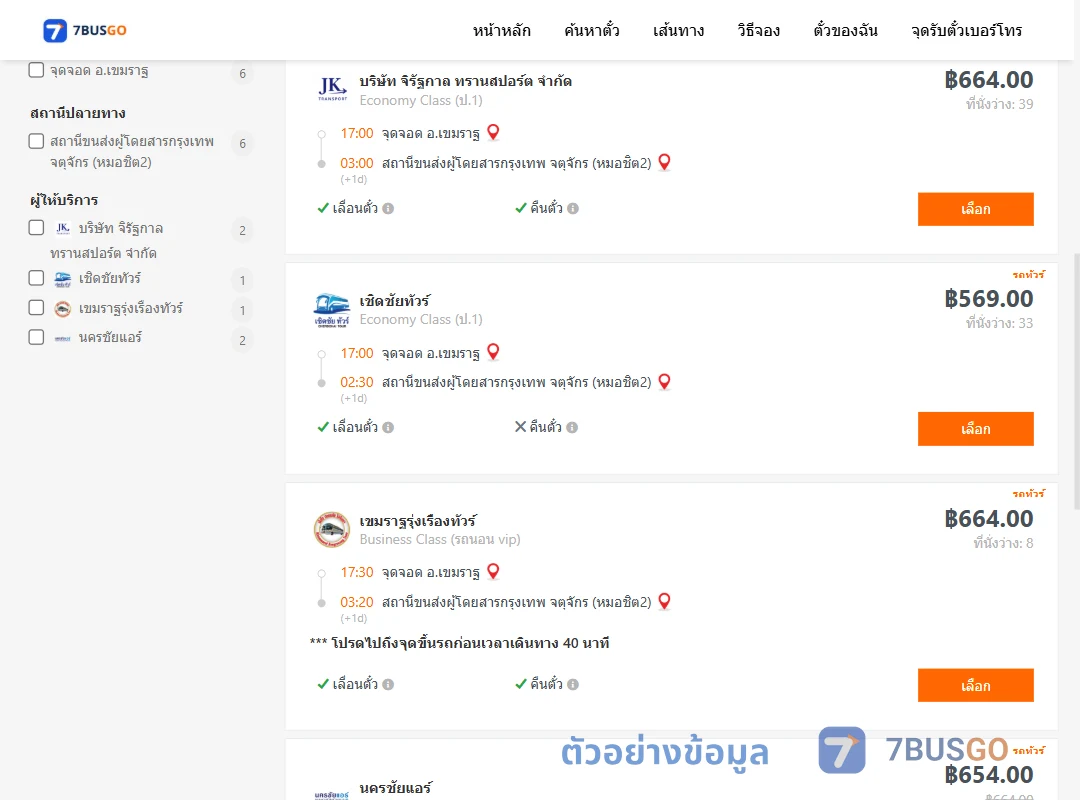1080x800 pixels.
Task: Show เลื่อนตั๋ว info icon for เชิดชัยทัวร์ trip
Action: pyautogui.click(x=388, y=428)
